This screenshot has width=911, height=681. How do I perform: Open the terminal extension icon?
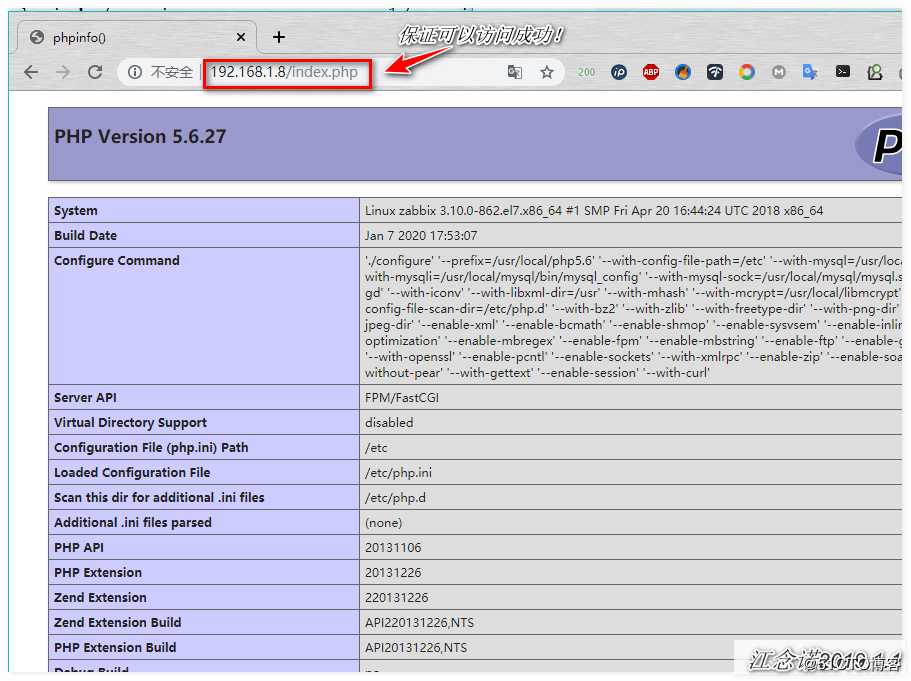842,71
